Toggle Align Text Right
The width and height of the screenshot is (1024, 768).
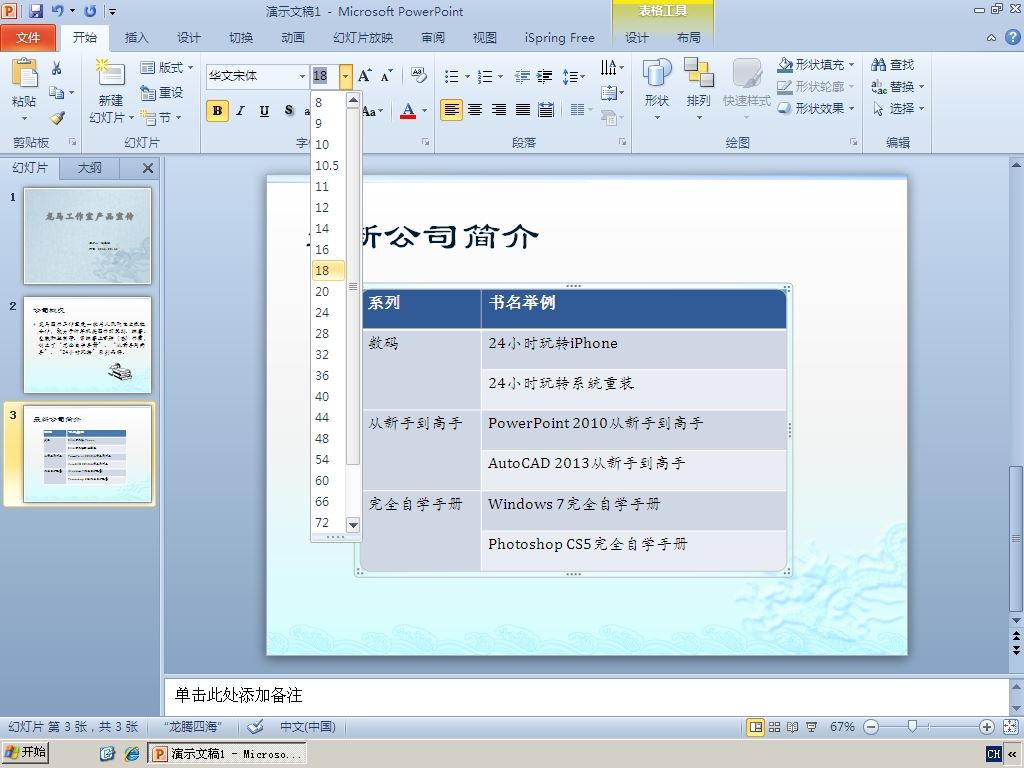coord(498,110)
